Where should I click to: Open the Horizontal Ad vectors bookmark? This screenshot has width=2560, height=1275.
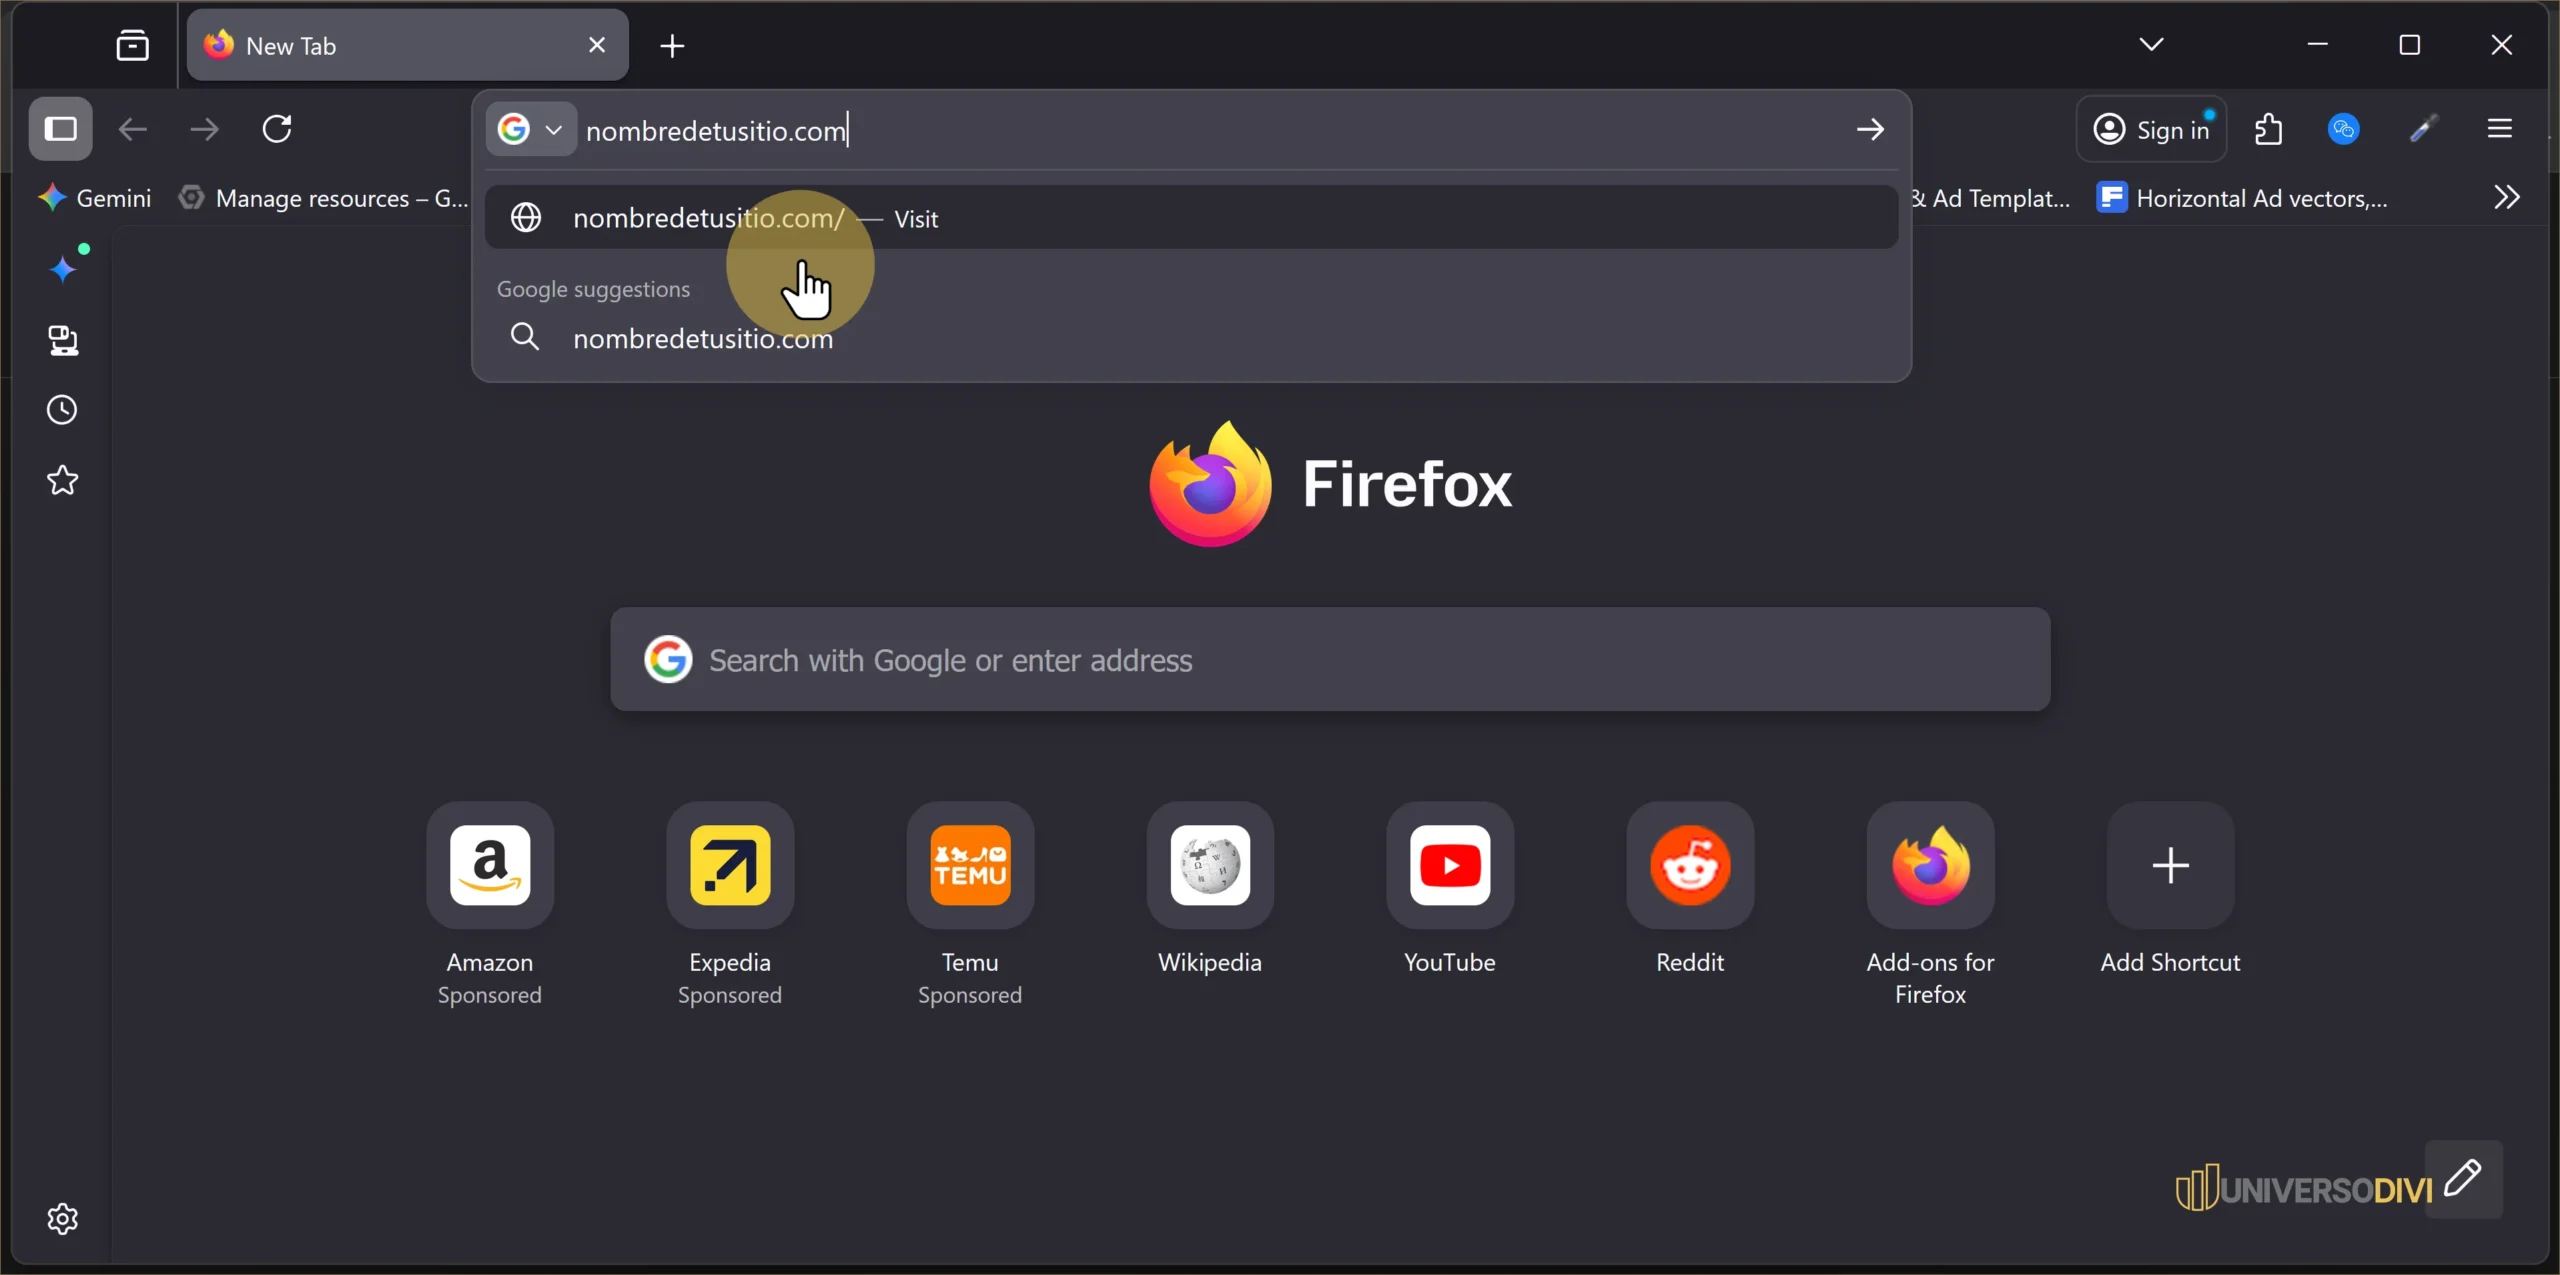click(x=2242, y=198)
